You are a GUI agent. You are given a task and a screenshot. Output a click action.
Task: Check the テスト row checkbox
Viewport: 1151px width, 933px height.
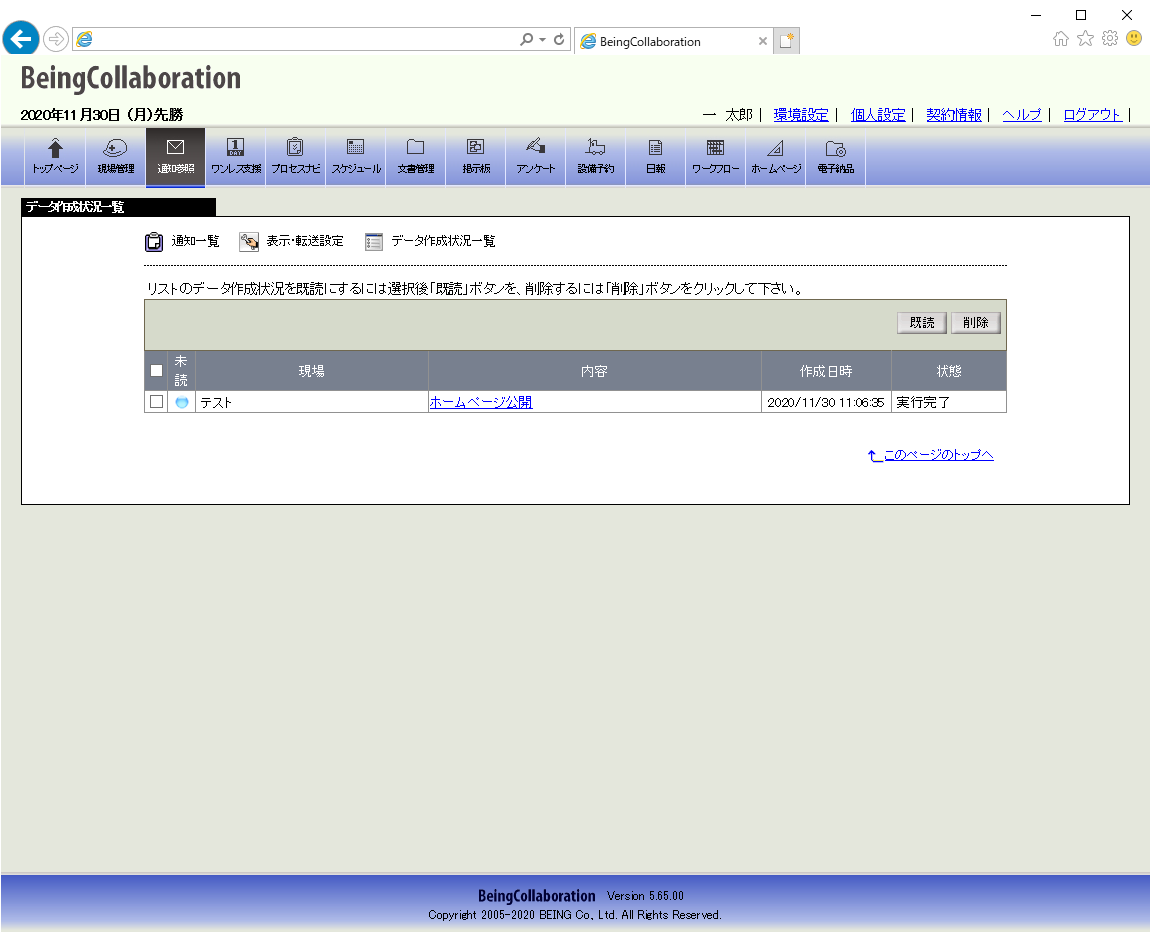point(156,402)
